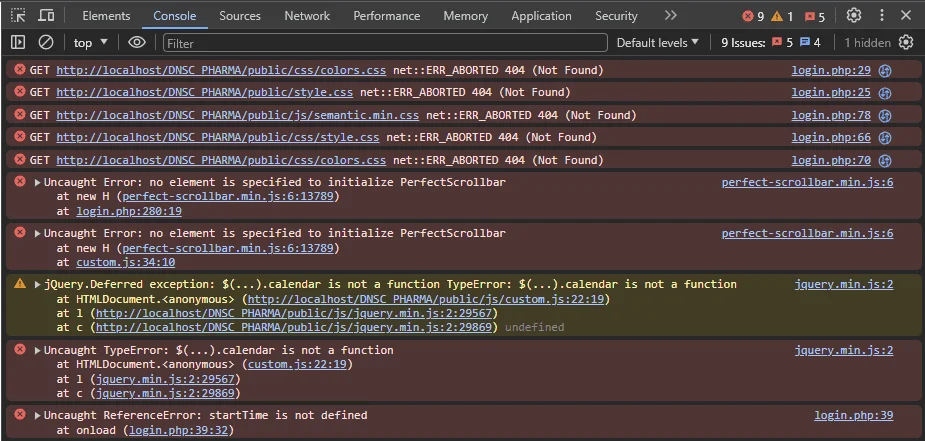The image size is (925, 441).
Task: Show the console sidebar panel icon
Action: click(18, 42)
